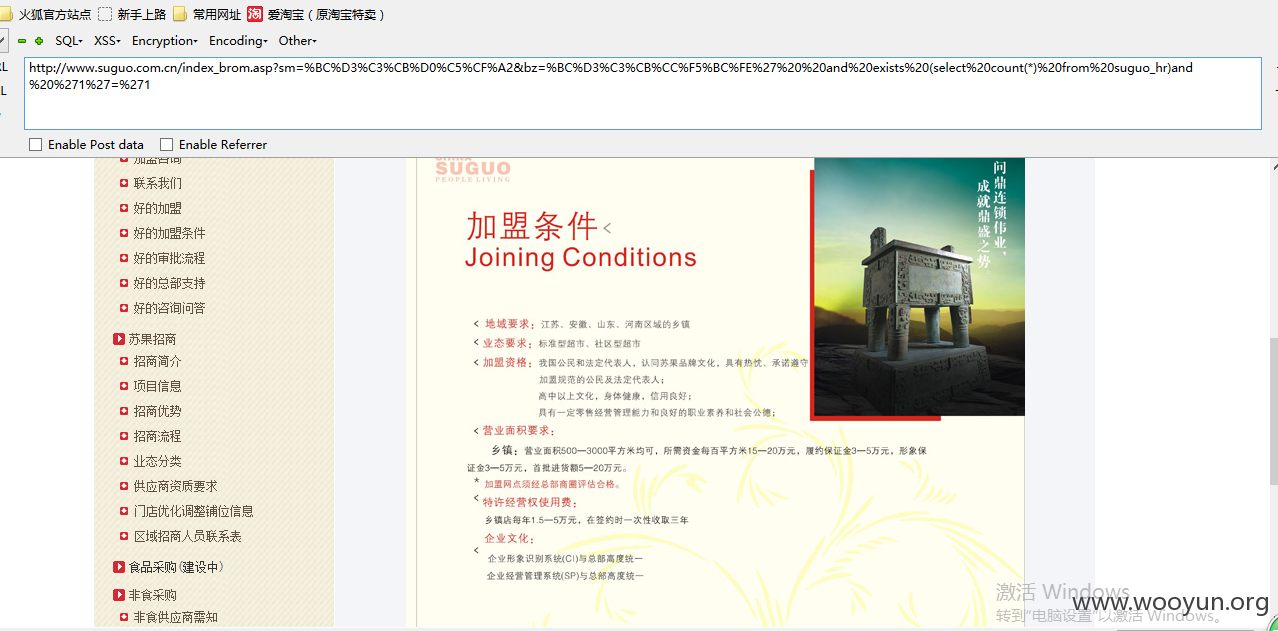Open 门店优化调整铺位信息 sidebar link
The image size is (1278, 631).
[x=194, y=511]
